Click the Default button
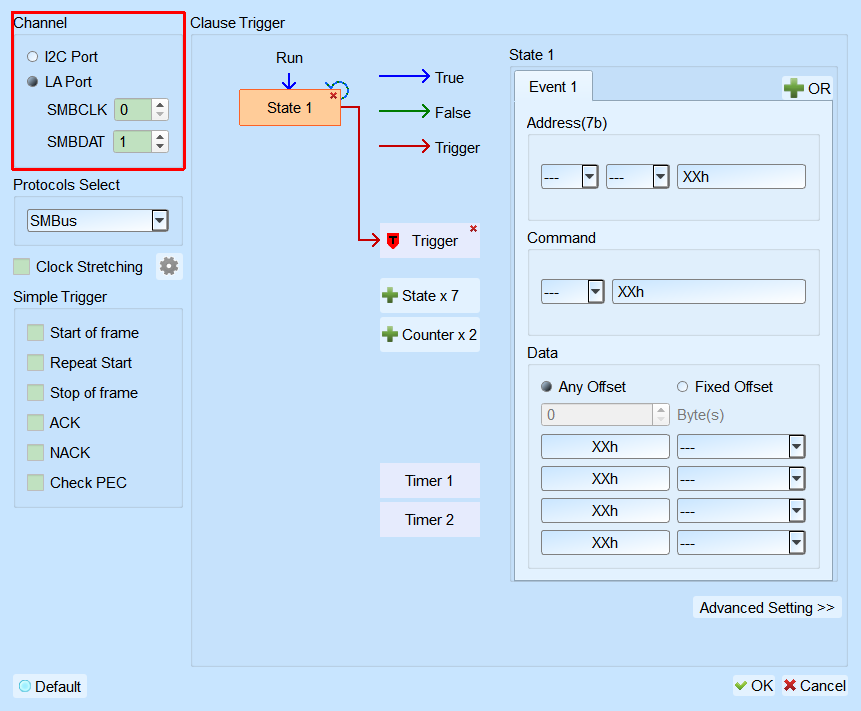The width and height of the screenshot is (861, 711). (50, 686)
